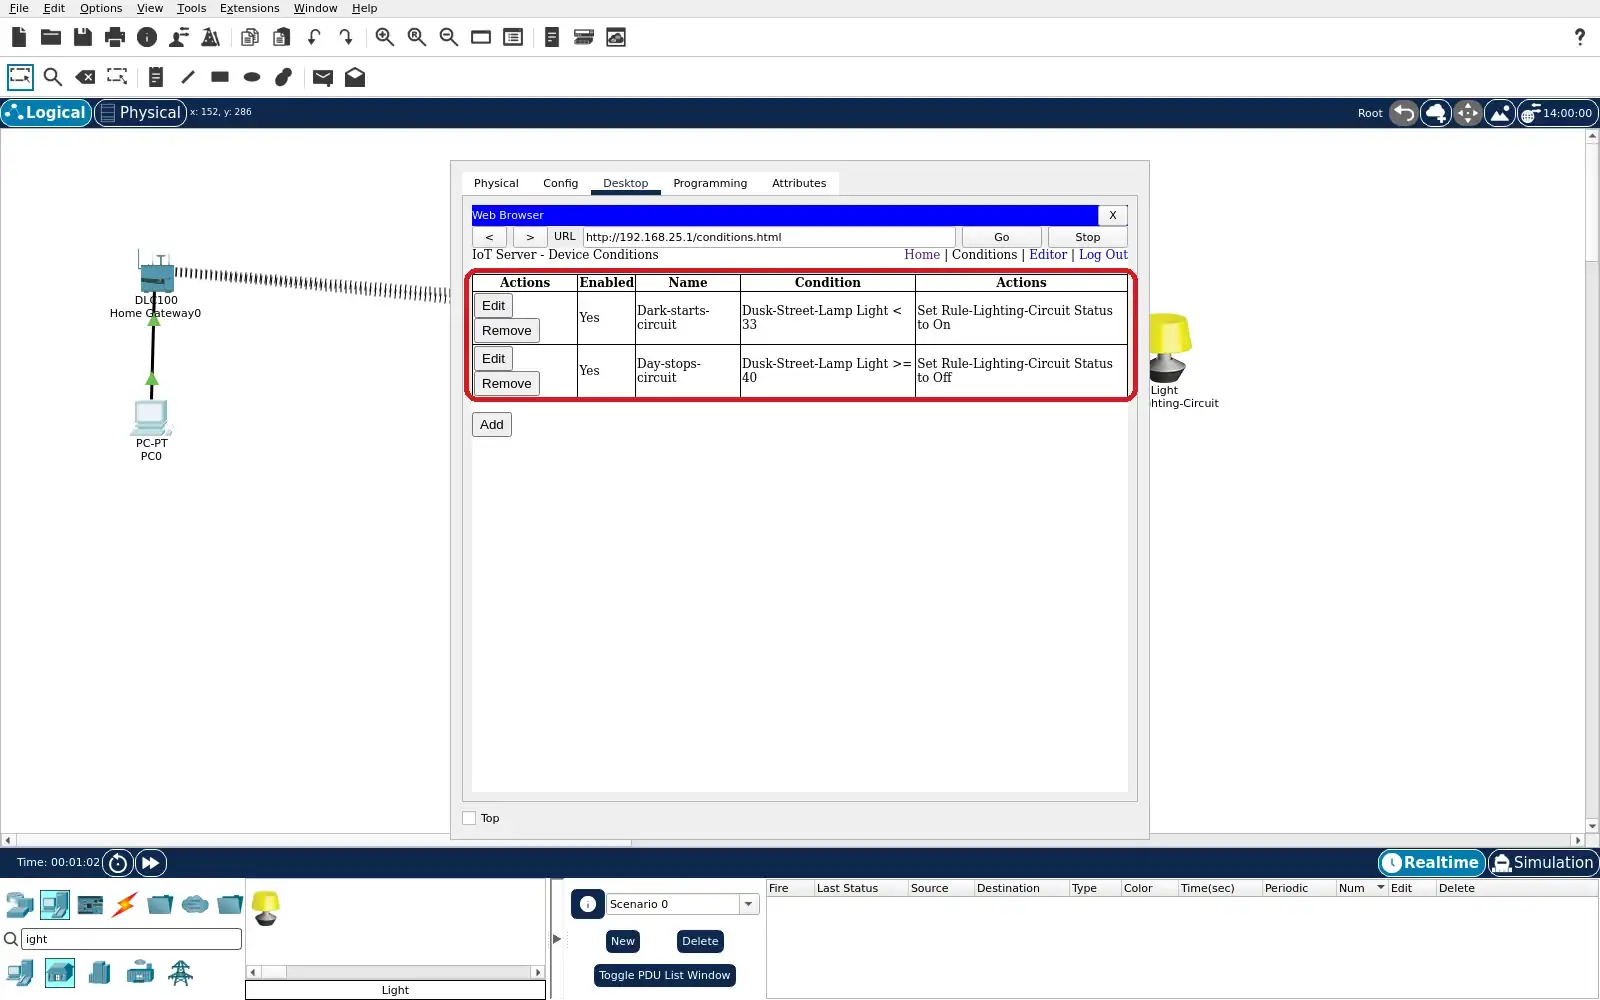Click Go button in web browser
The height and width of the screenshot is (1000, 1600).
click(x=1001, y=237)
